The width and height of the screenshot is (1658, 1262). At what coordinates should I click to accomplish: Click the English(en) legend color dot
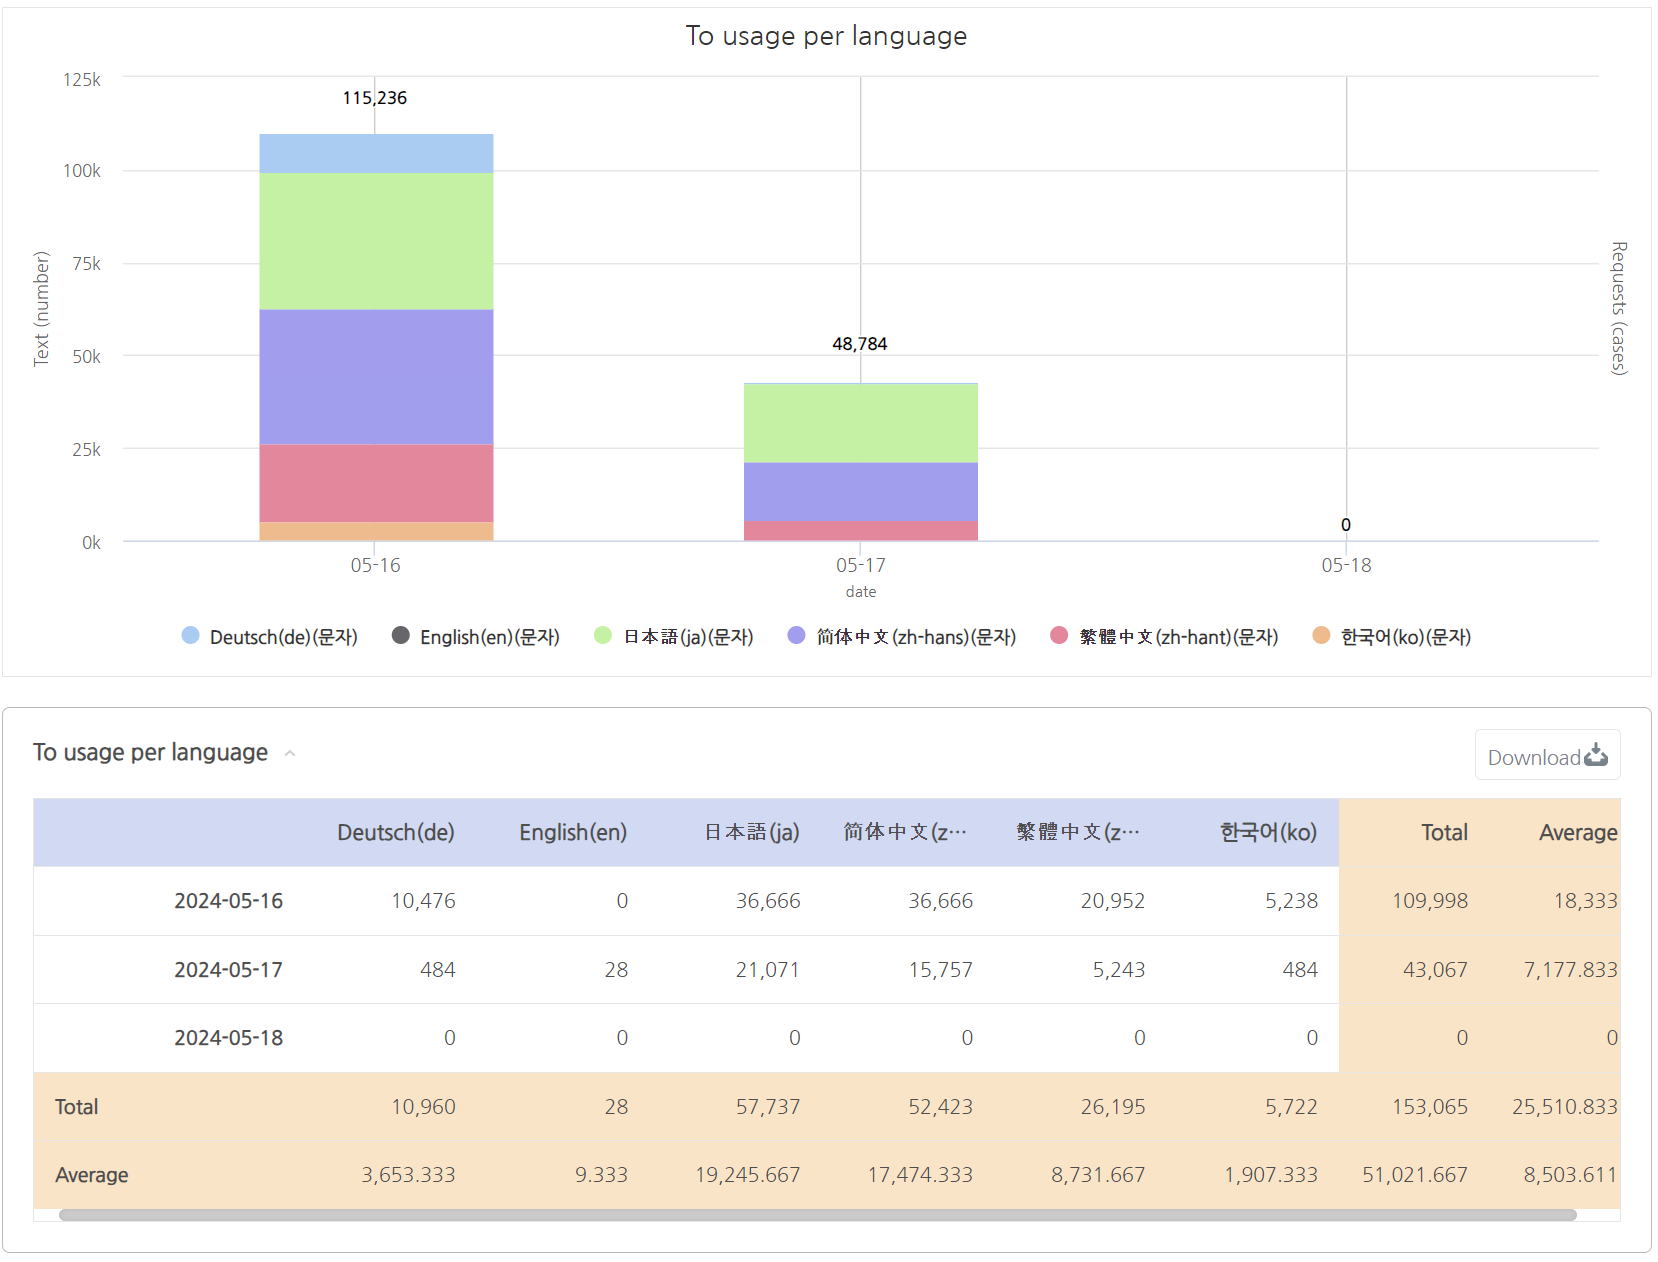pyautogui.click(x=399, y=636)
